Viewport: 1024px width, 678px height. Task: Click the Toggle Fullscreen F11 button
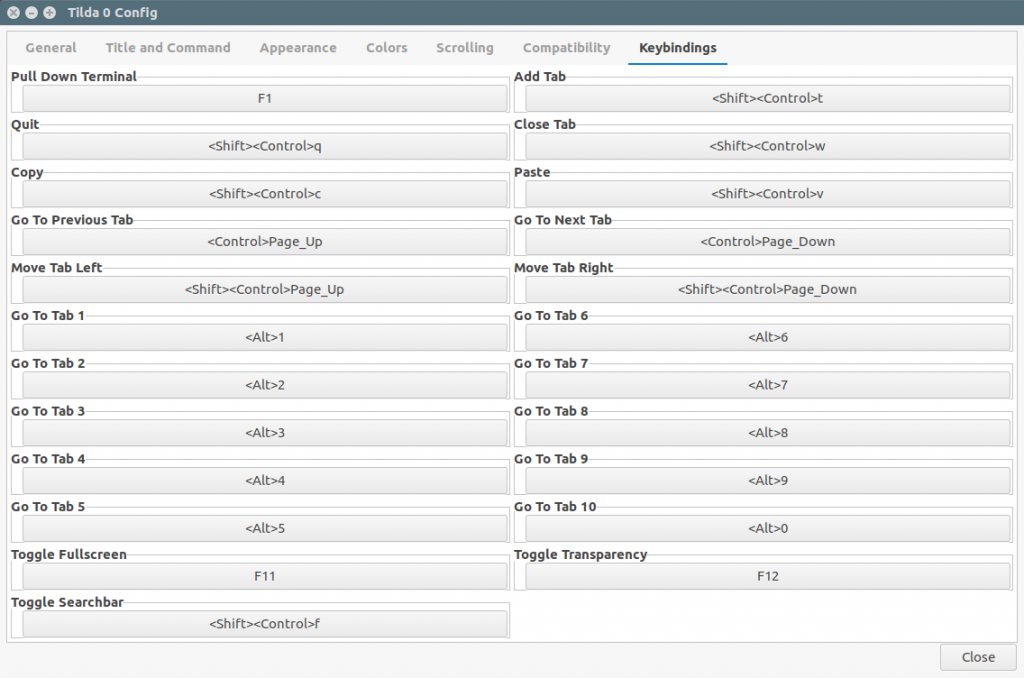pyautogui.click(x=265, y=576)
